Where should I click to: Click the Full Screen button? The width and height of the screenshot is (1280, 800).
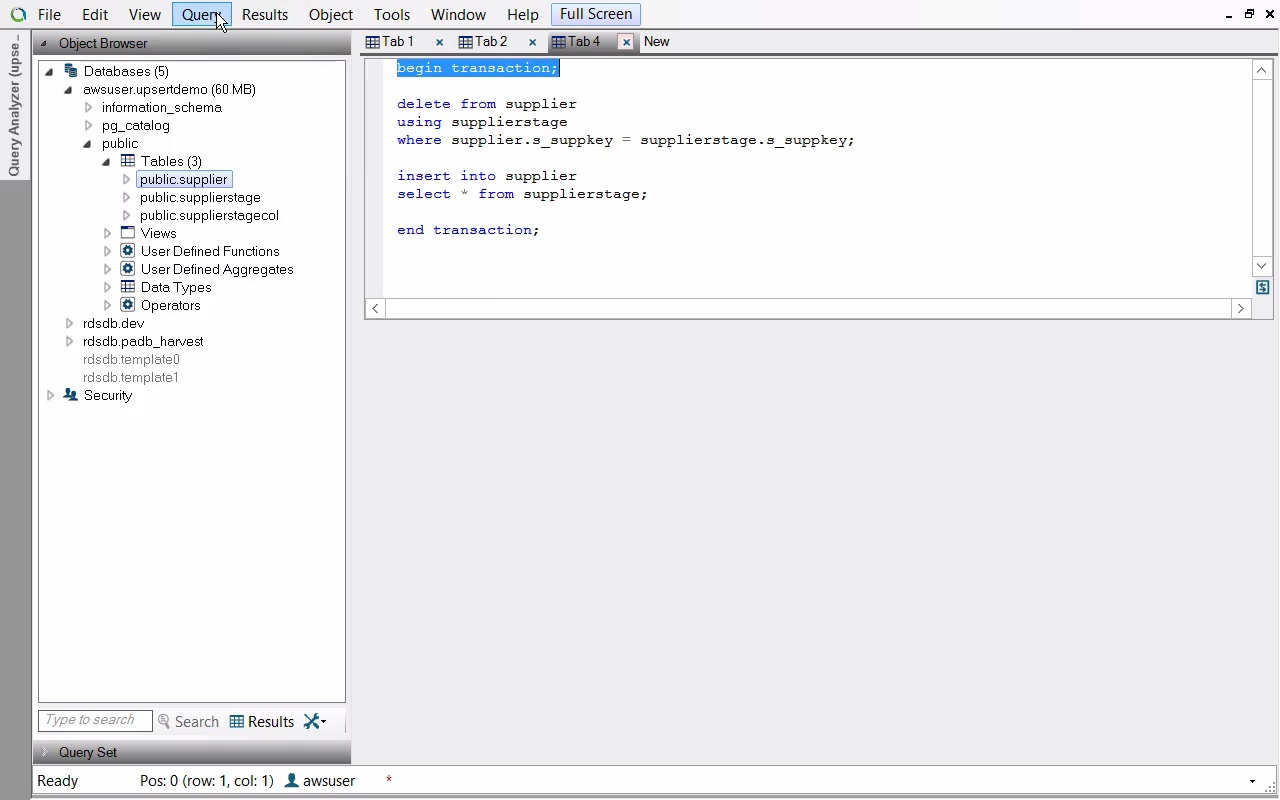[596, 14]
